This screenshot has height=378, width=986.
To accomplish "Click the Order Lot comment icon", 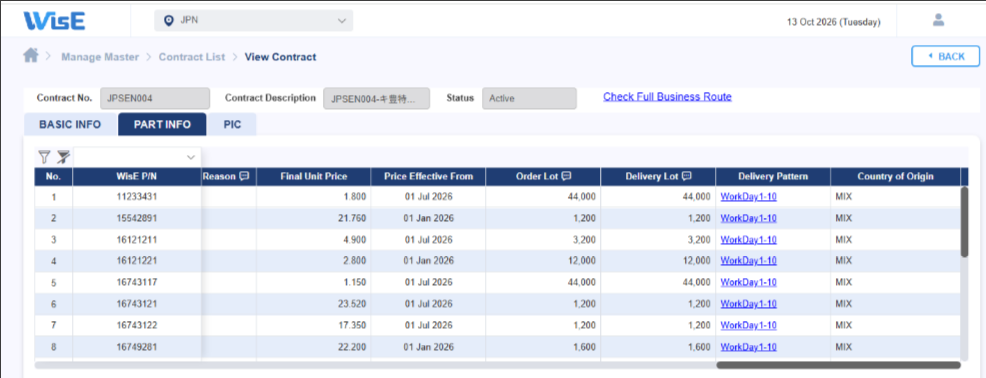I will [x=566, y=176].
